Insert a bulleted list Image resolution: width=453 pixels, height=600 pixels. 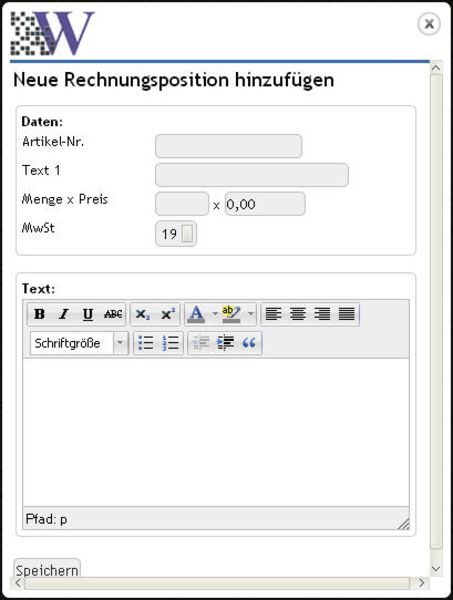tap(146, 342)
